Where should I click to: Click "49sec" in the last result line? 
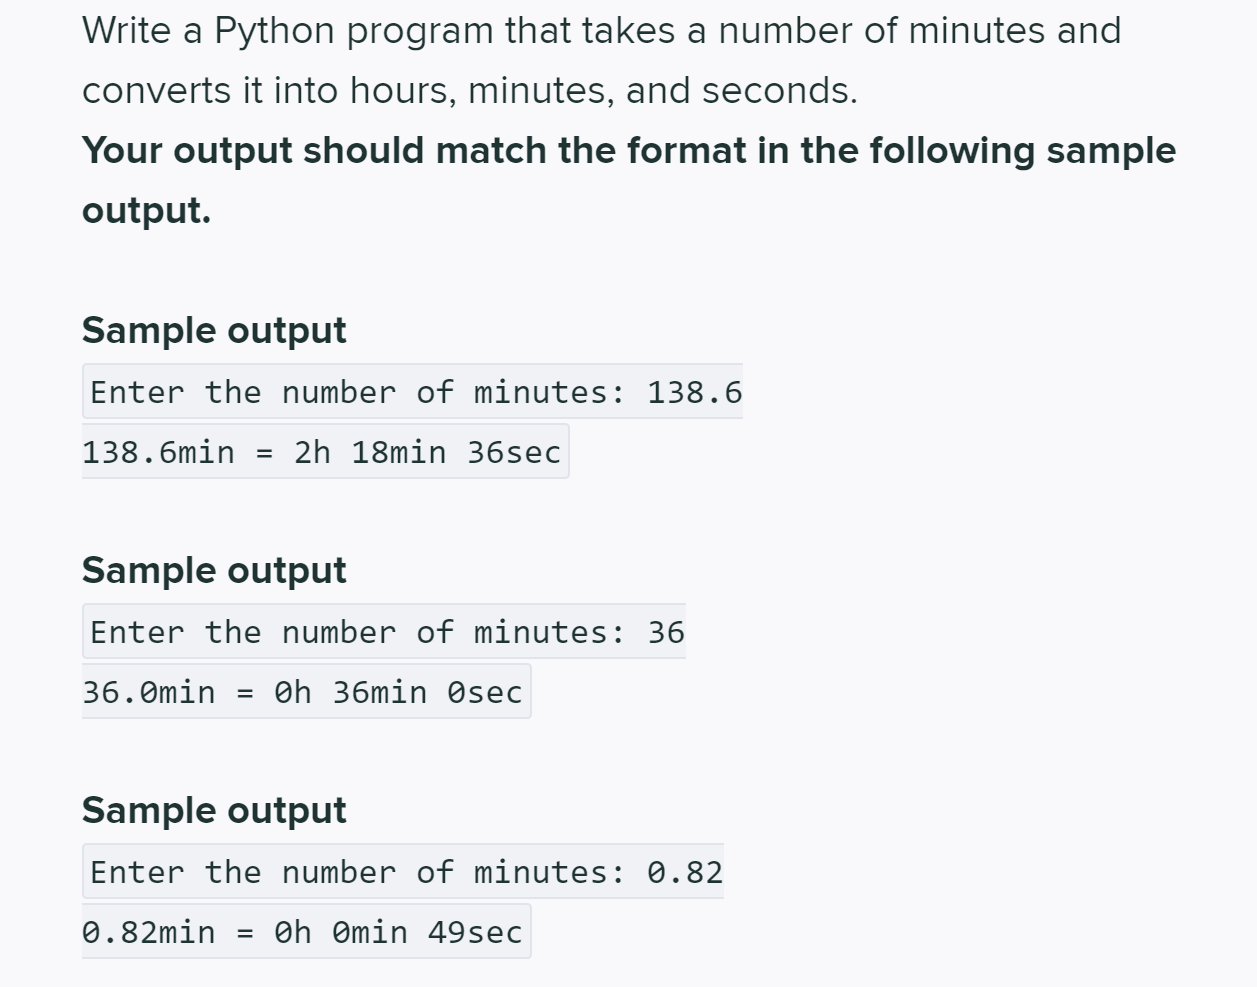click(x=475, y=932)
